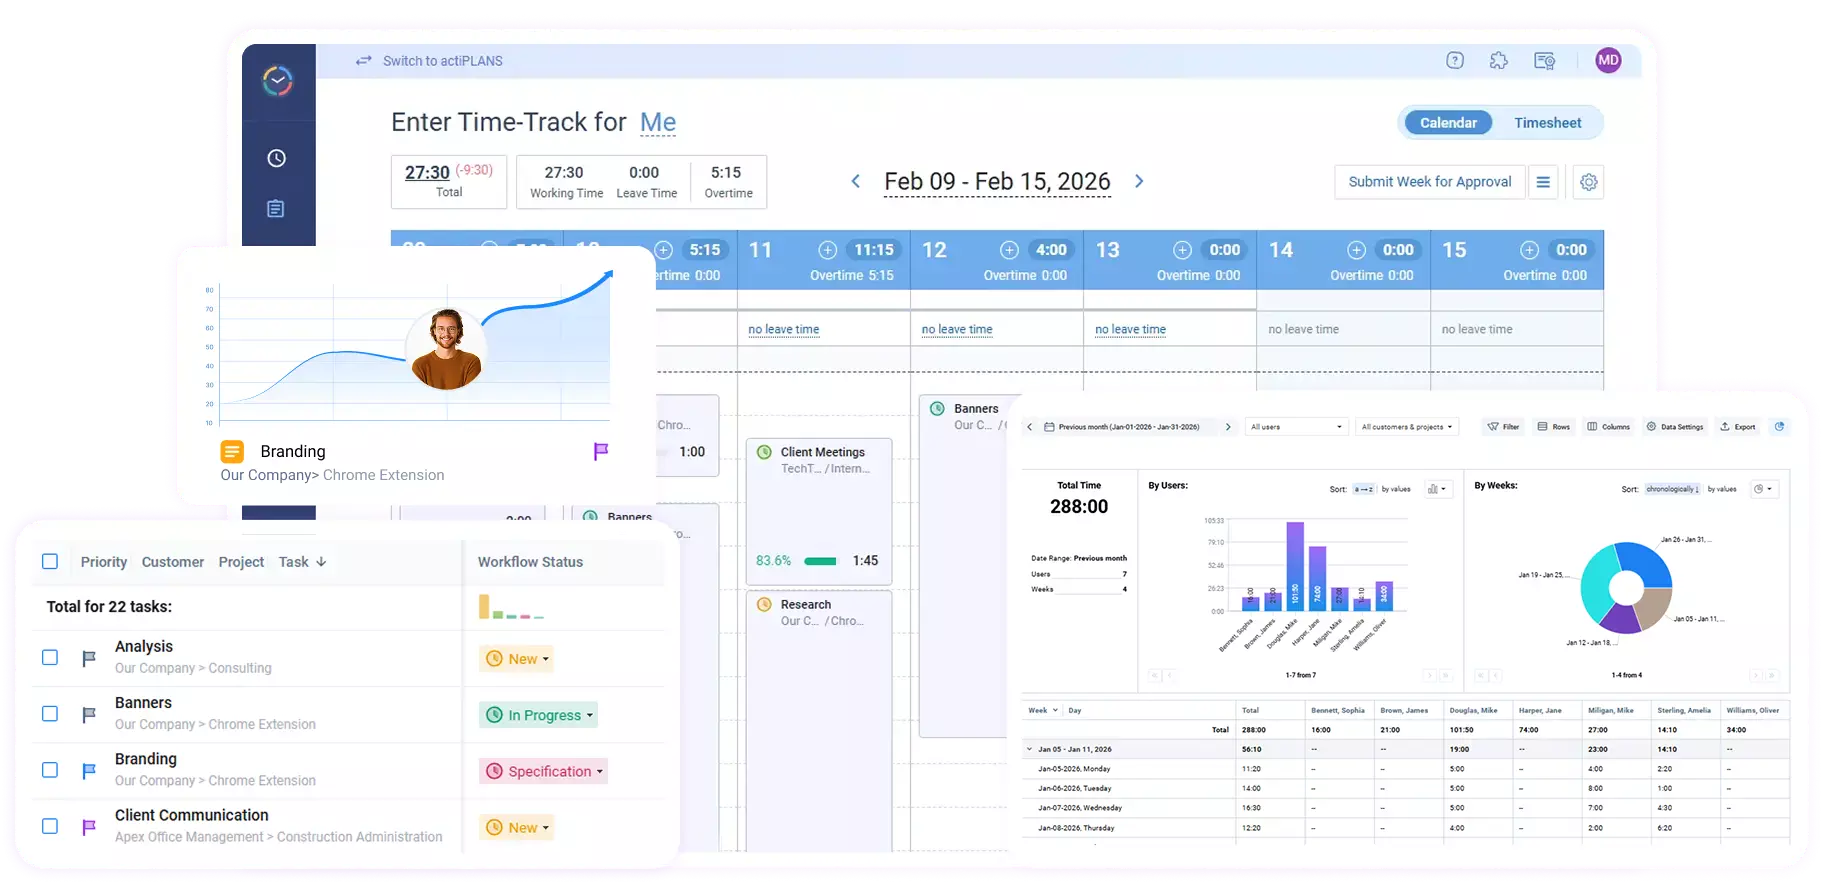Viewport: 1824px width, 884px height.
Task: Click the purple flag on the Branding card
Action: [x=601, y=452]
